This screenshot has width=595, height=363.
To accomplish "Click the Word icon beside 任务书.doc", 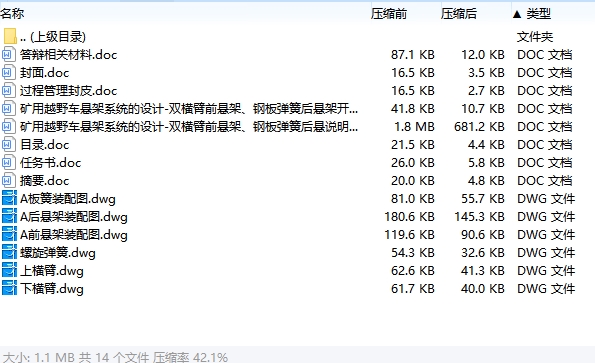I will [8, 163].
